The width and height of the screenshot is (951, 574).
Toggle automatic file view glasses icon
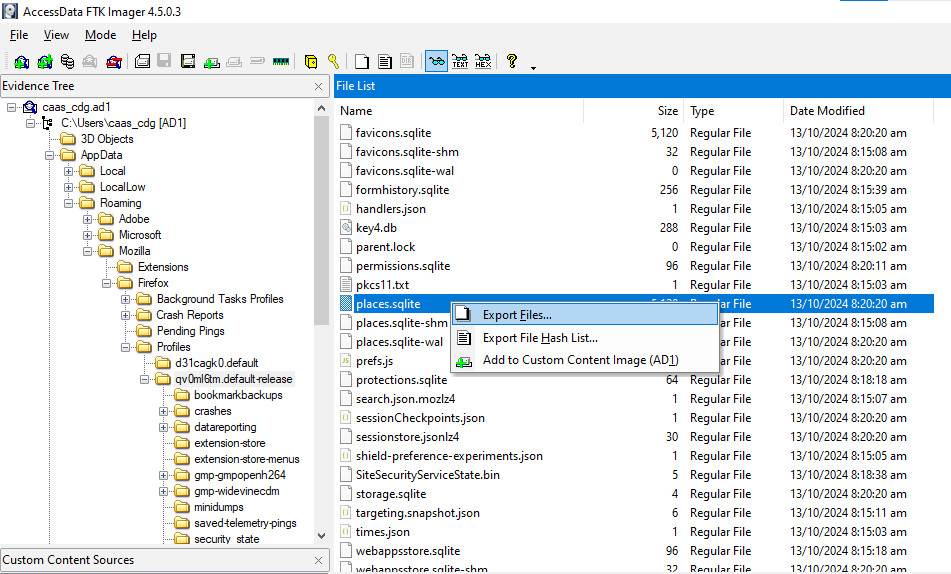tap(436, 61)
